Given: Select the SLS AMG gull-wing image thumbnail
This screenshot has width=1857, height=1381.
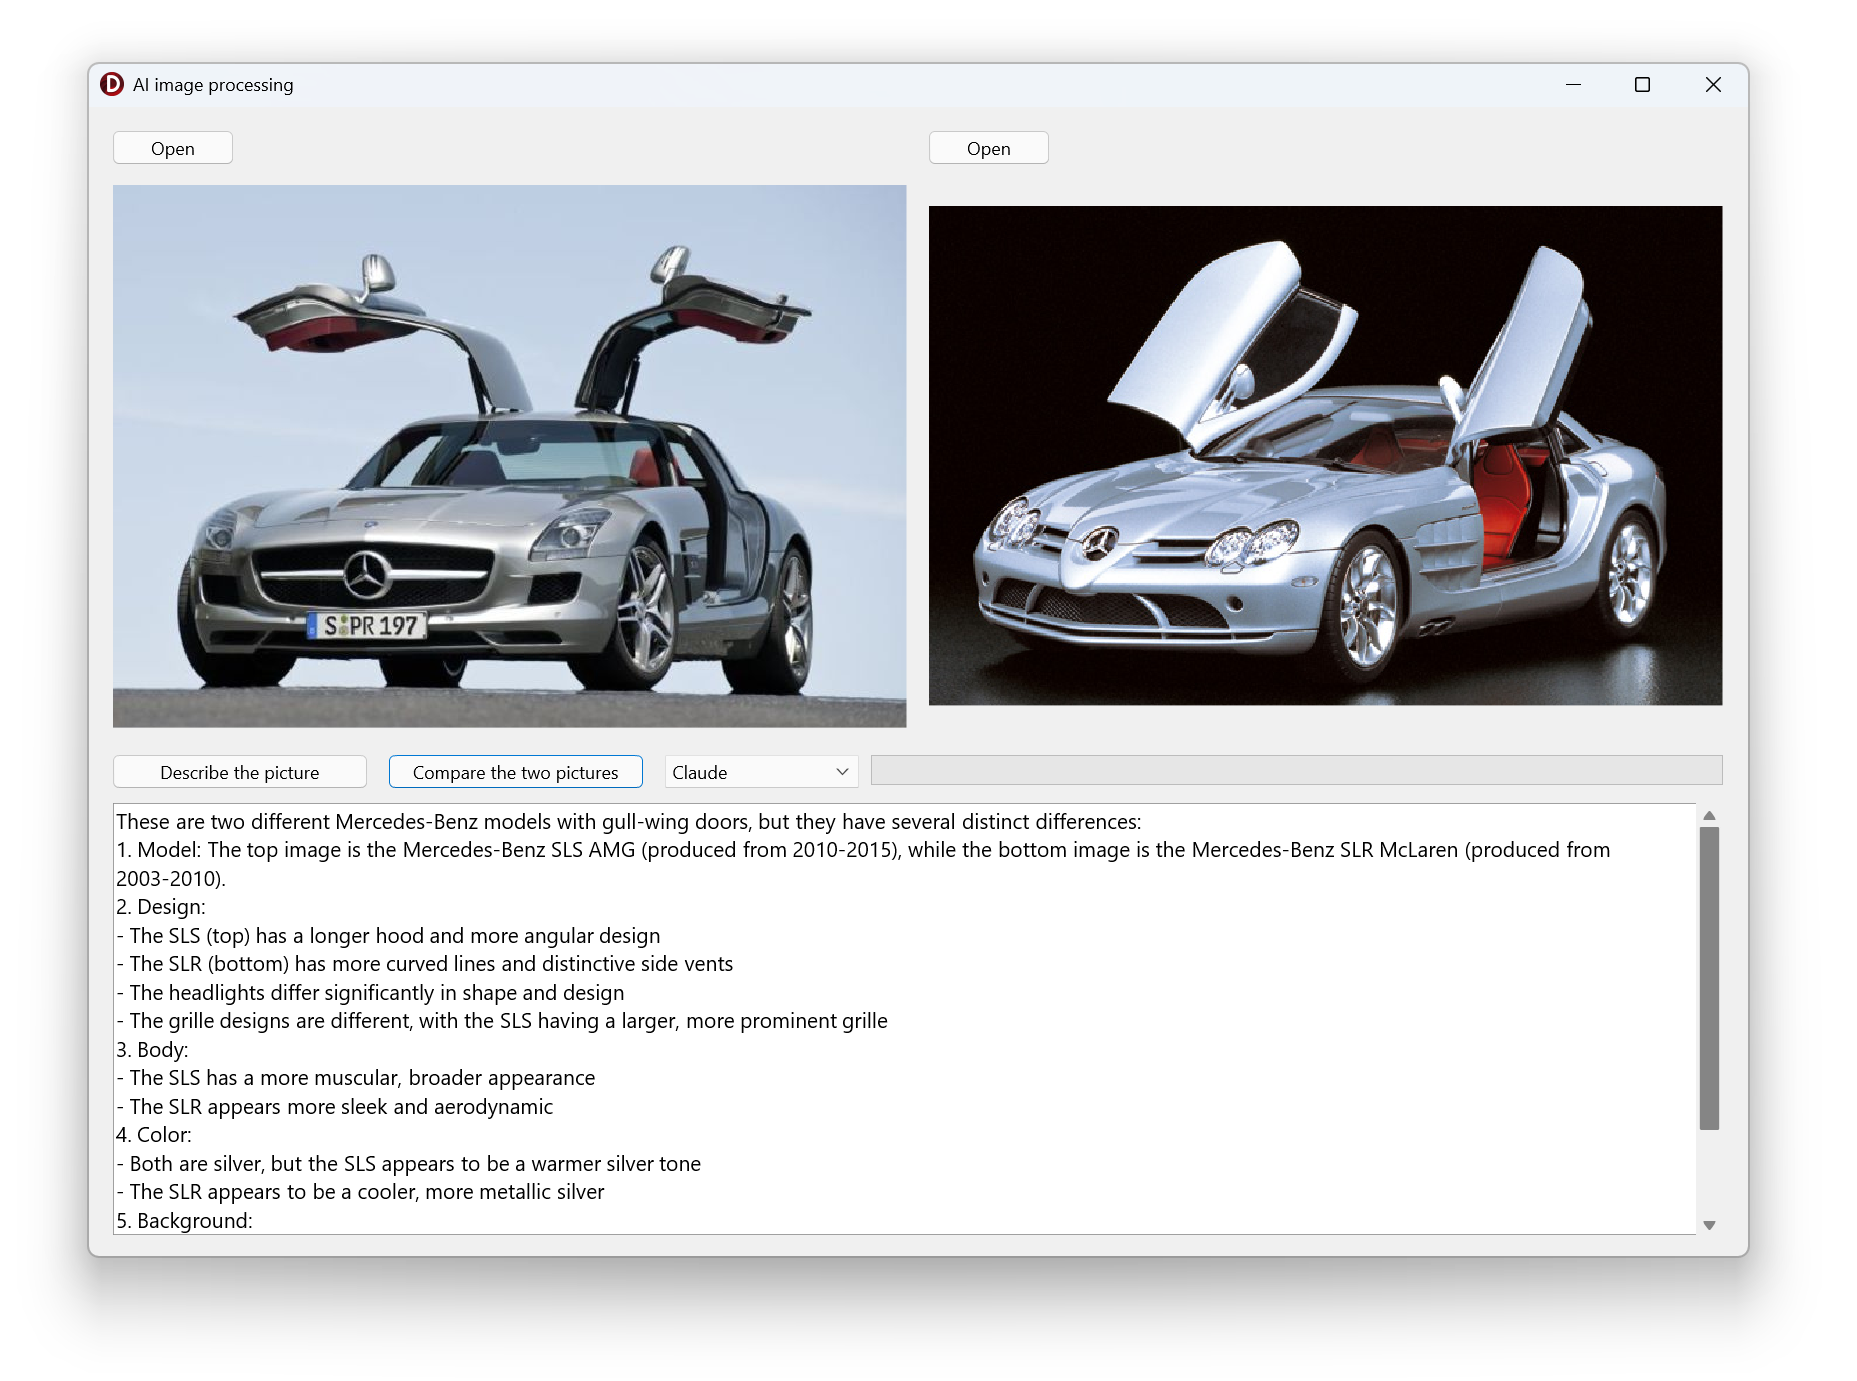Looking at the screenshot, I should point(510,455).
